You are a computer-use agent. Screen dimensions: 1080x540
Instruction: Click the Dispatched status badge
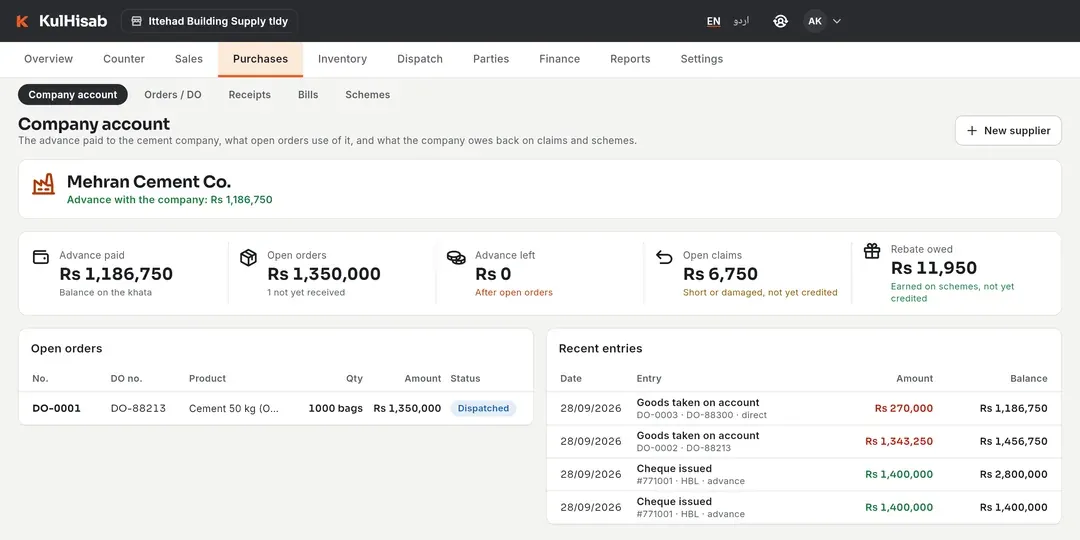[x=483, y=408]
